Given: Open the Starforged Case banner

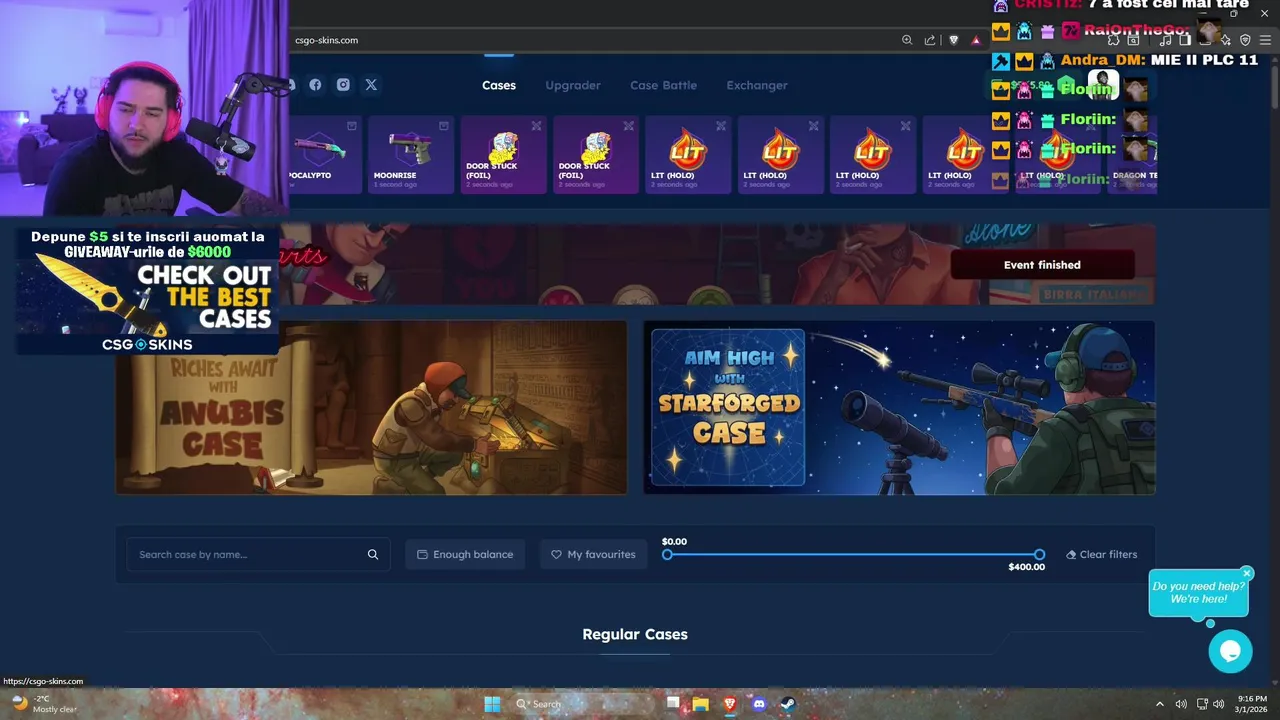Looking at the screenshot, I should tap(899, 407).
